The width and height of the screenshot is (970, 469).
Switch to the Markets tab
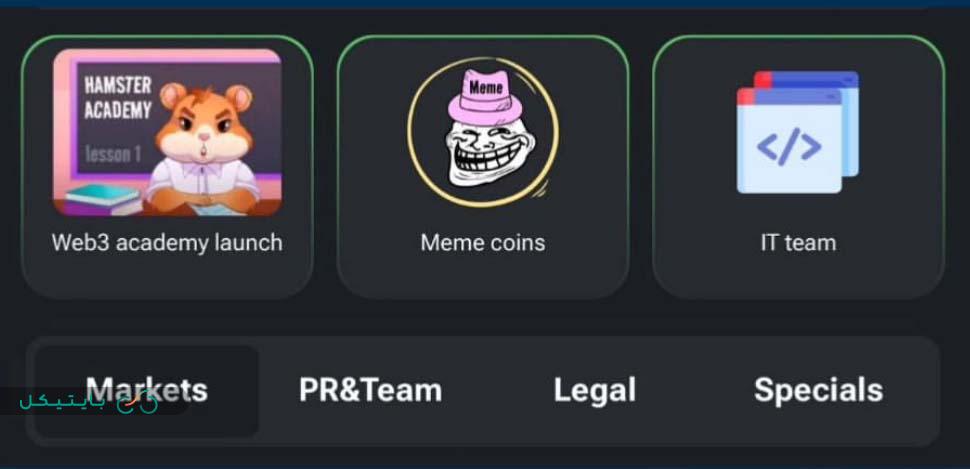147,390
